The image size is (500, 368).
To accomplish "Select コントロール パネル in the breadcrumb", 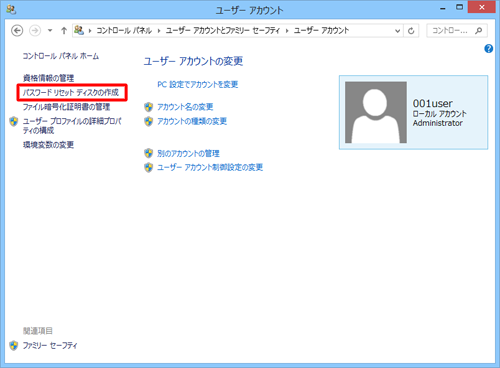I will coord(124,31).
